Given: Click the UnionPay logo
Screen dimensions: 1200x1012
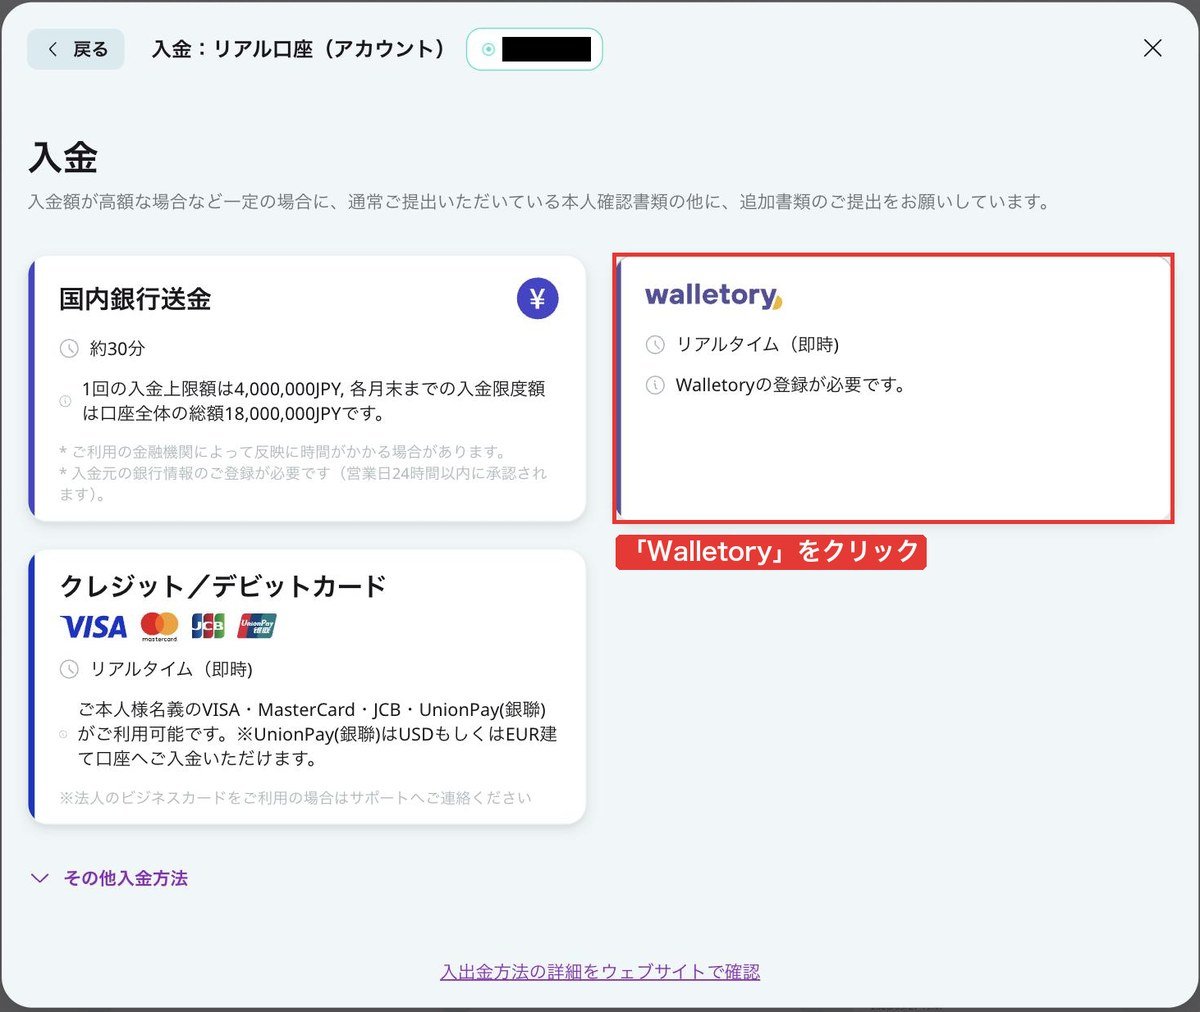Looking at the screenshot, I should pos(257,626).
